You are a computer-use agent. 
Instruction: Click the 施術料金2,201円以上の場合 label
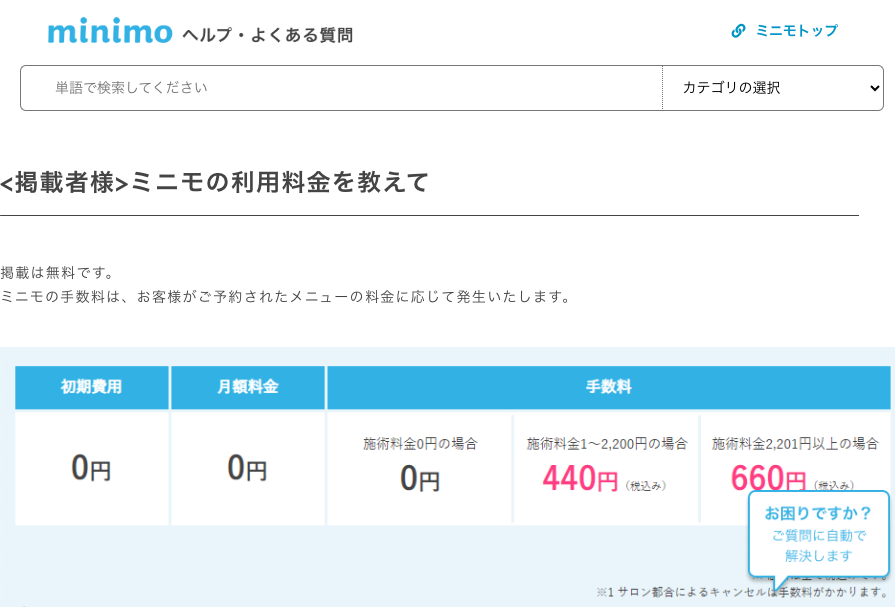point(795,443)
